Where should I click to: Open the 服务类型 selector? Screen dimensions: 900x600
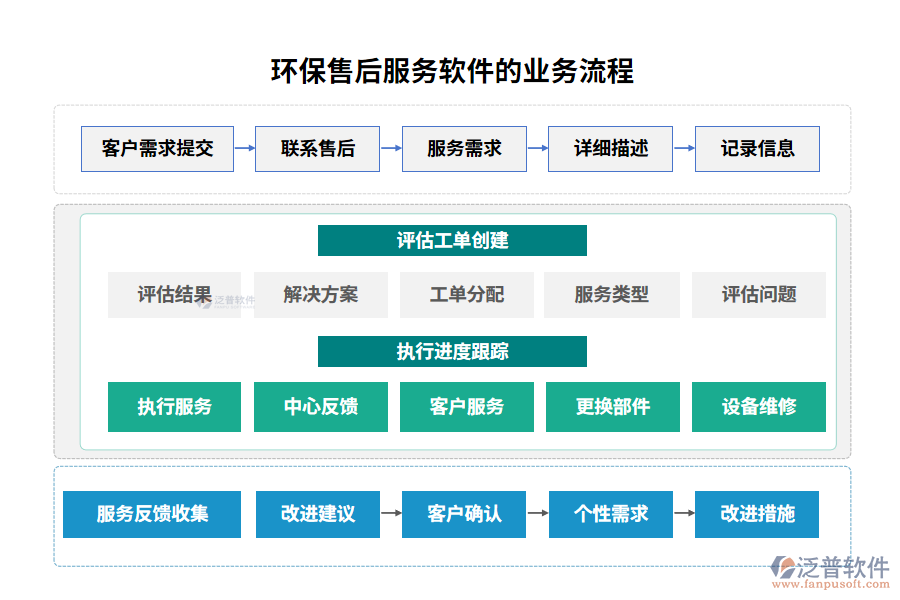tap(612, 295)
